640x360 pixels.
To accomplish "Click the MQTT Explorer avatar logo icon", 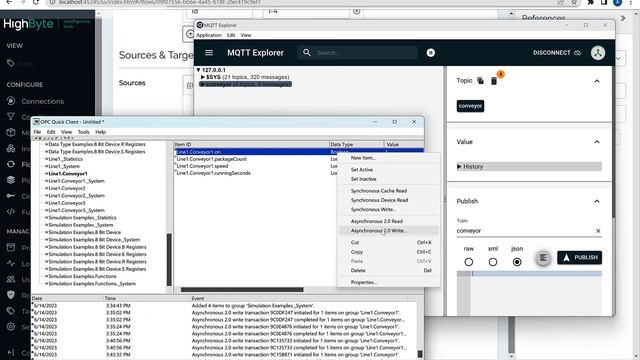I will [598, 53].
